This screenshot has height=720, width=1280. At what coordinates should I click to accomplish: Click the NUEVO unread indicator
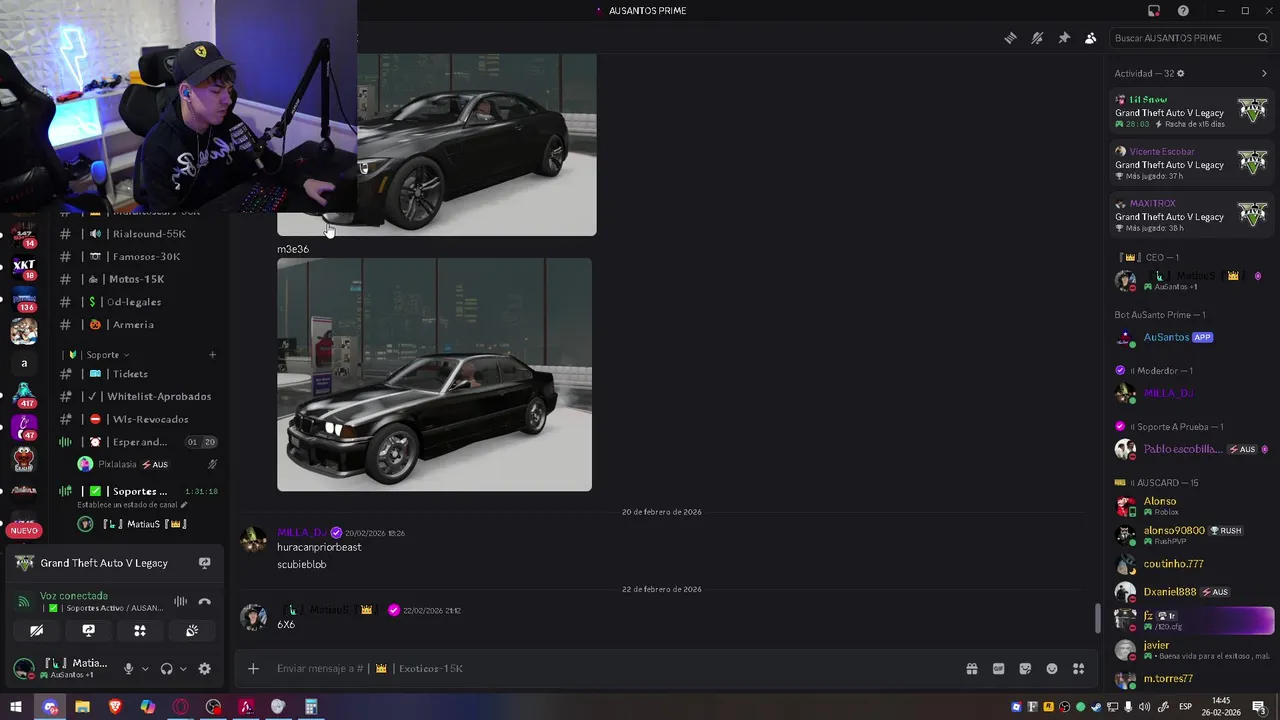(24, 531)
